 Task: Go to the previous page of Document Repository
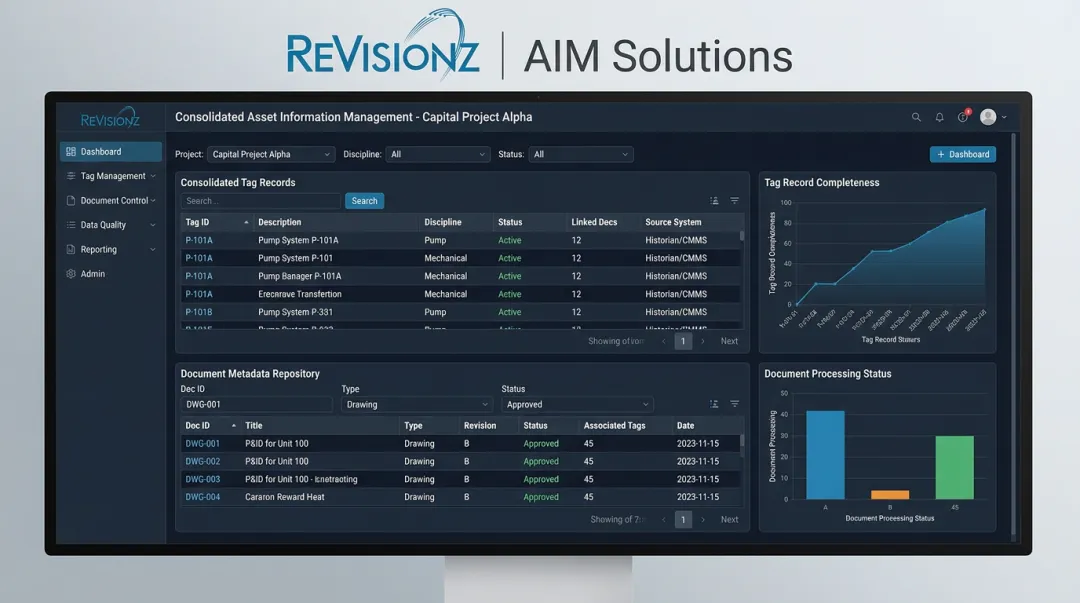[x=664, y=520]
